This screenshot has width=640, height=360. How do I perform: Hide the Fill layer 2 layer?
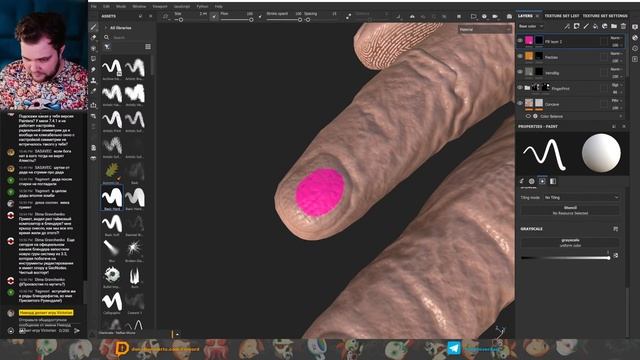click(x=520, y=41)
